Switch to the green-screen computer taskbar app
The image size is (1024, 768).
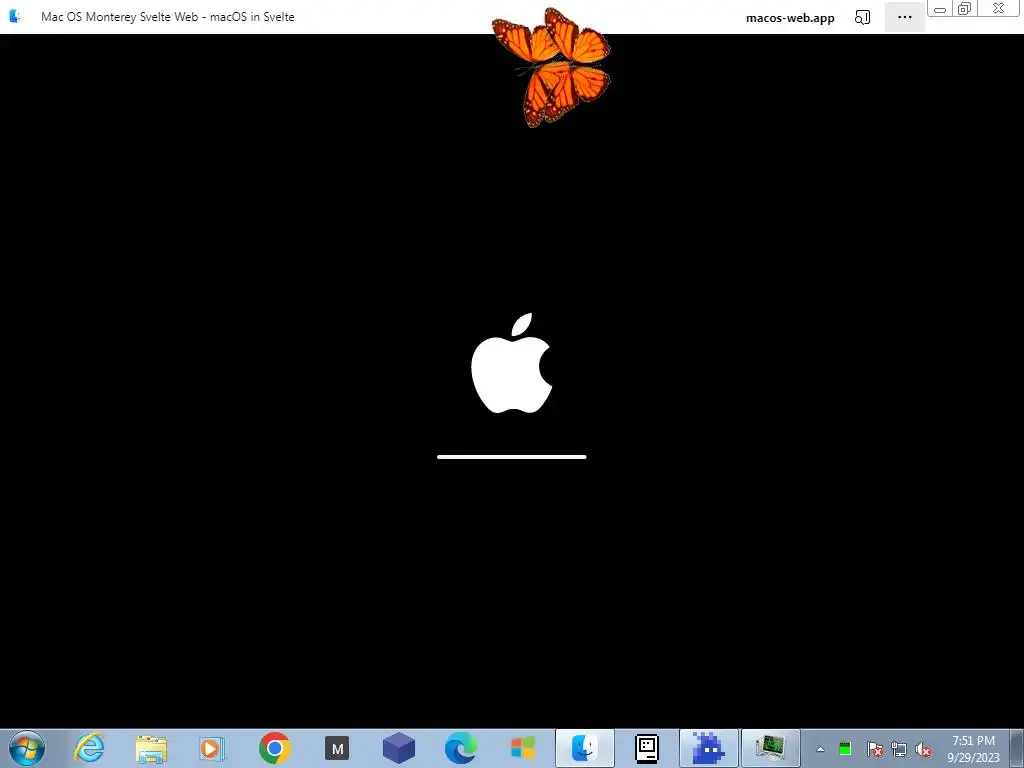click(771, 748)
